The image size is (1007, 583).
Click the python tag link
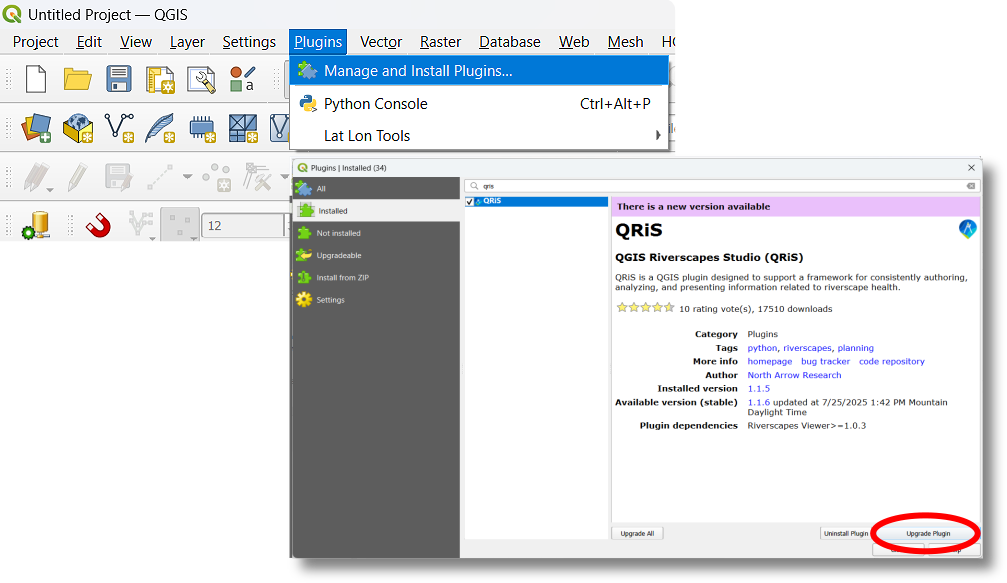click(x=762, y=348)
